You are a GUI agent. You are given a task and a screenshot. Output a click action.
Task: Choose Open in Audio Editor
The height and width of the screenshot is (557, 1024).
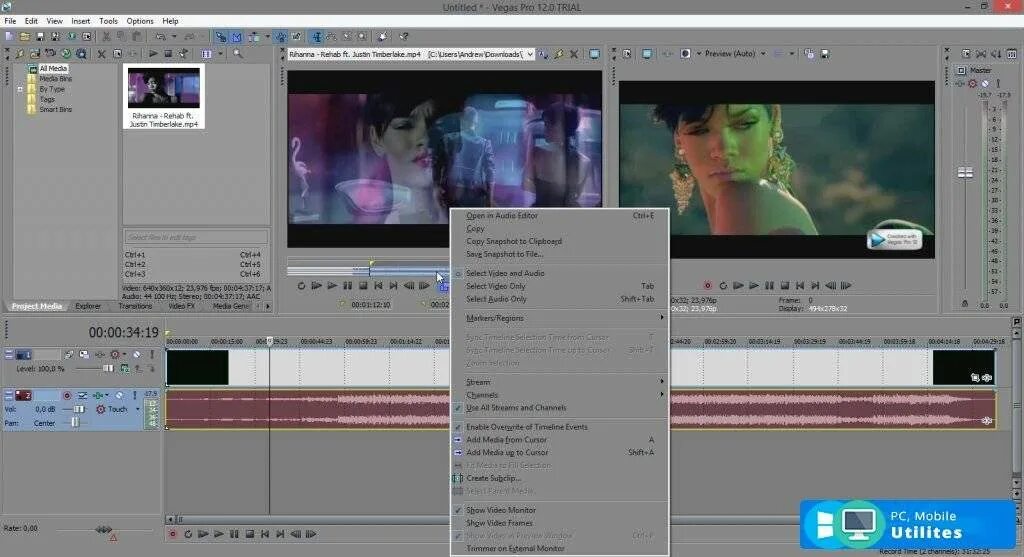pyautogui.click(x=559, y=215)
